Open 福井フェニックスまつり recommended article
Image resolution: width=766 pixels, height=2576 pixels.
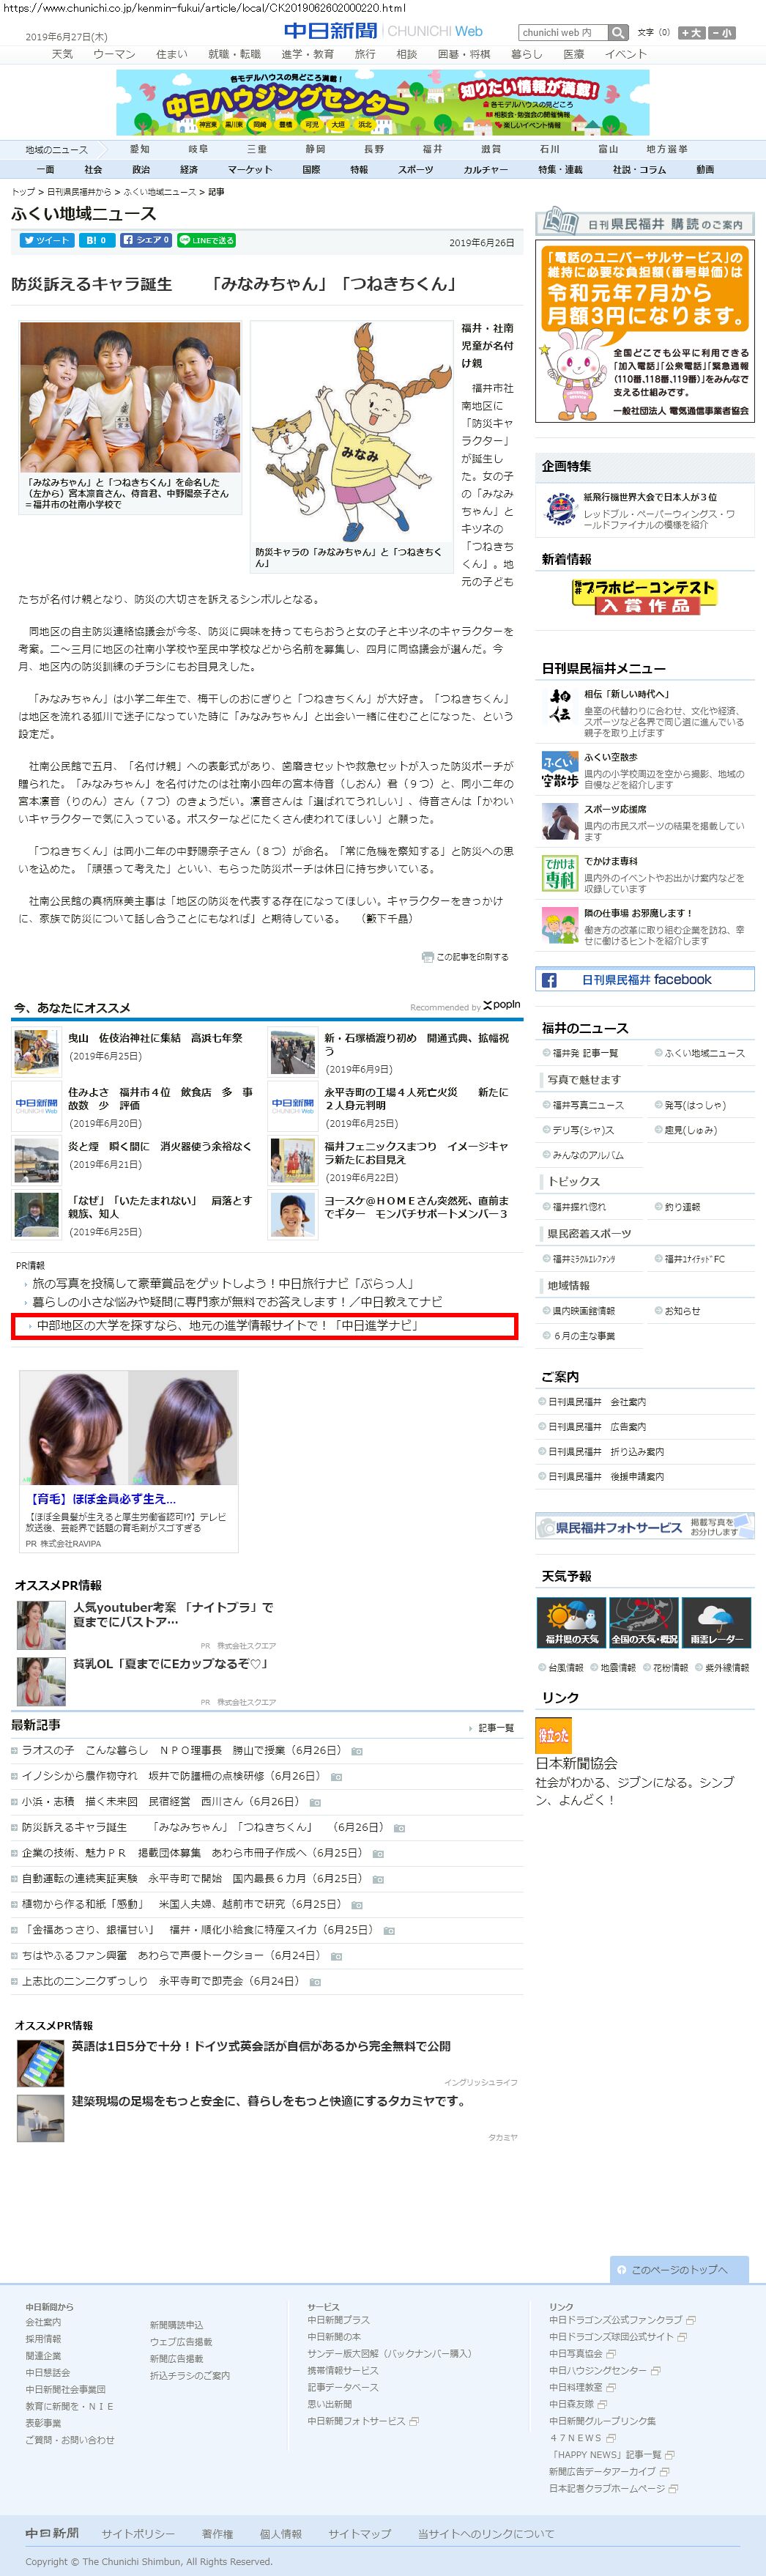coord(416,1153)
